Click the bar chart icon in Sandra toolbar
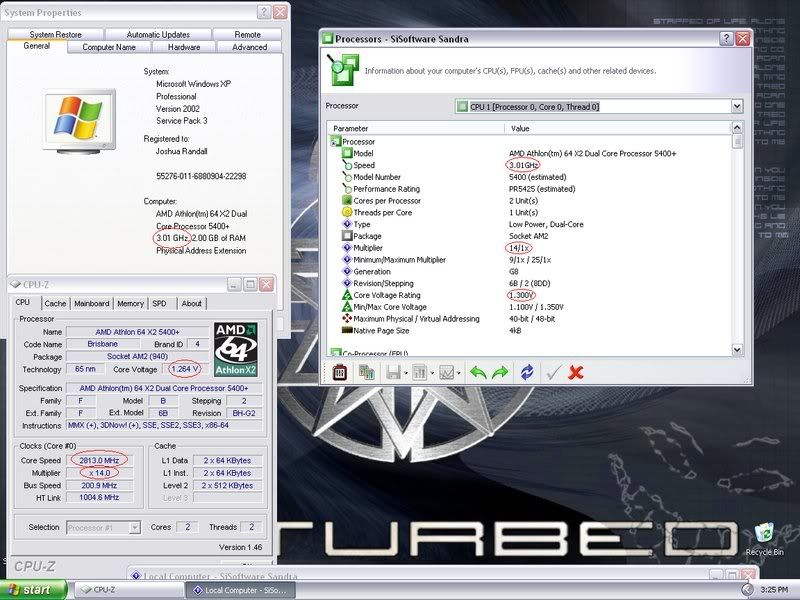Image resolution: width=800 pixels, height=600 pixels. pos(419,372)
